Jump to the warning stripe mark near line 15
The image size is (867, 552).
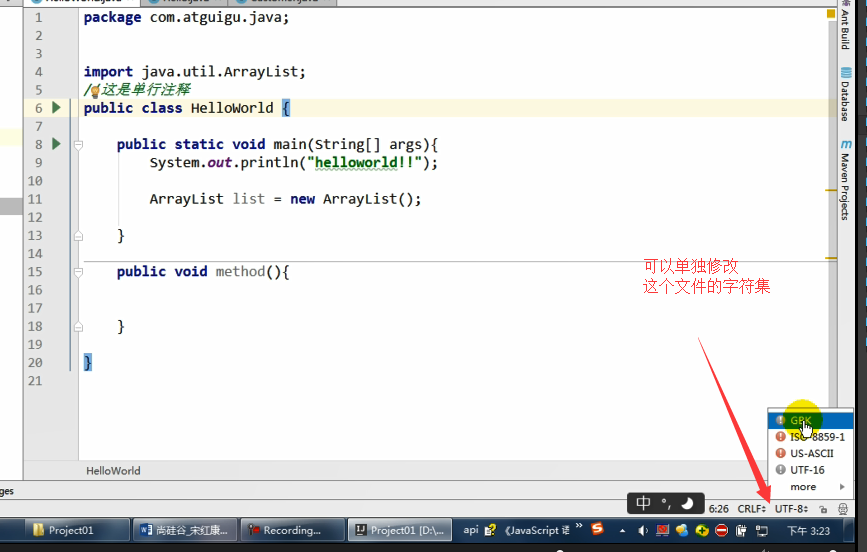pos(831,258)
